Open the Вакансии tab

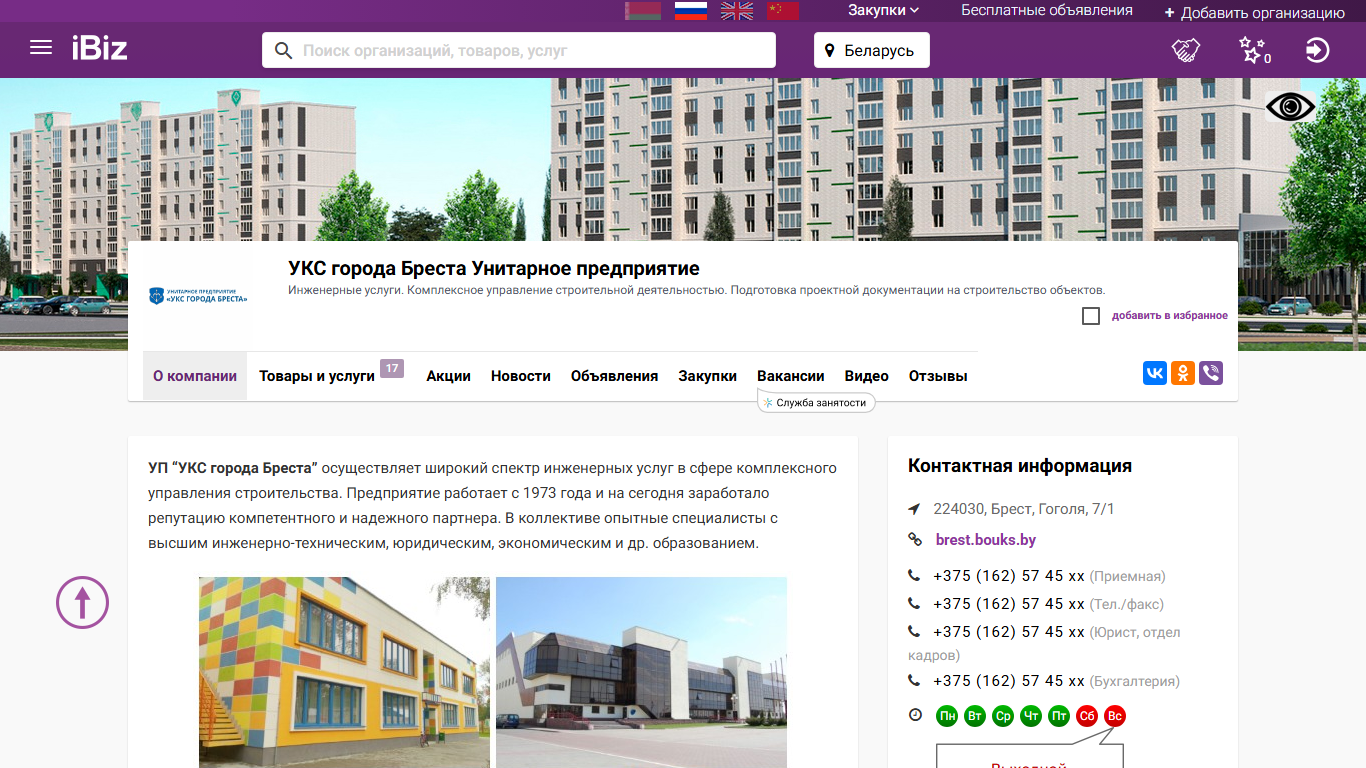pos(791,376)
